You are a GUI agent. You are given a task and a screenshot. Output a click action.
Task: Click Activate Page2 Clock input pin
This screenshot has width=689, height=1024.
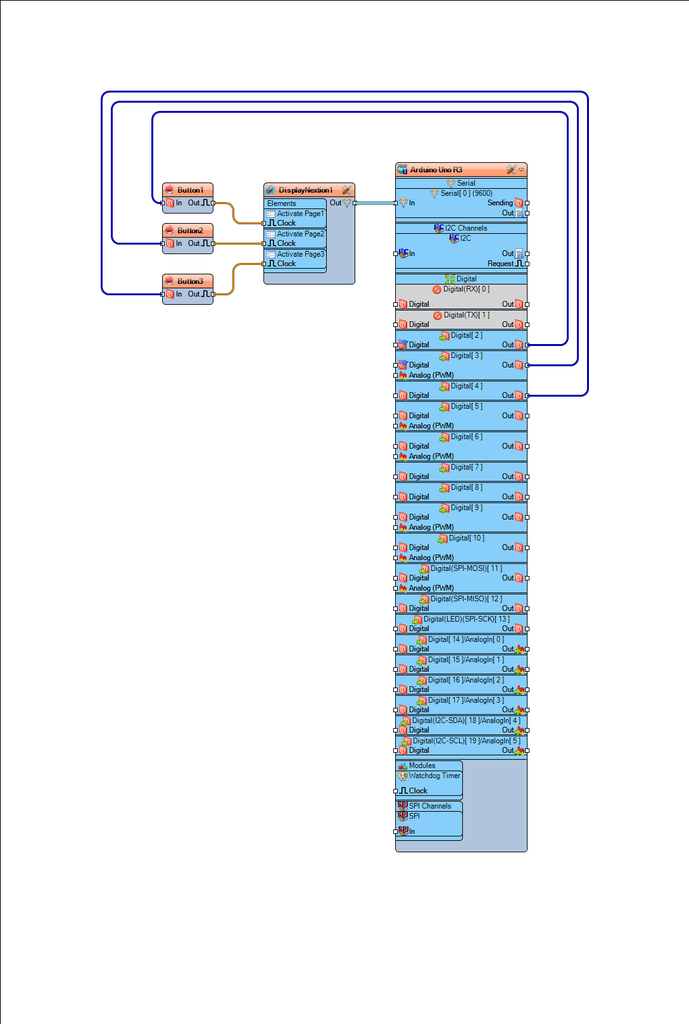[264, 244]
